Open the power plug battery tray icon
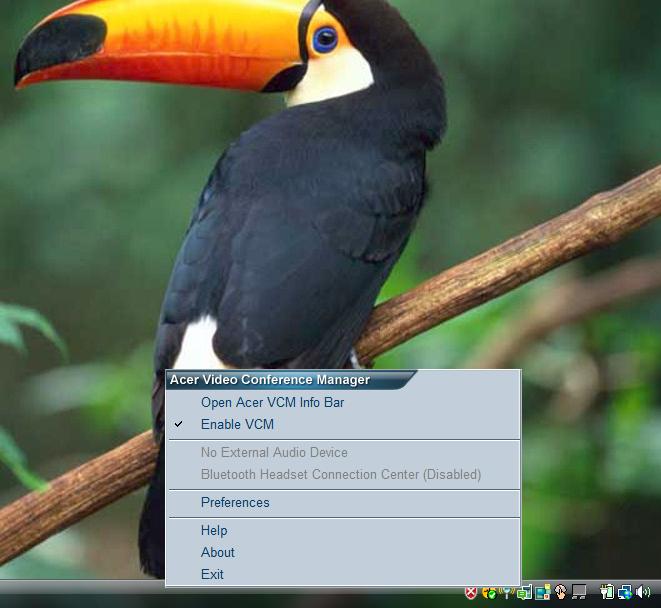Screen dimensions: 661x608 click(607, 592)
